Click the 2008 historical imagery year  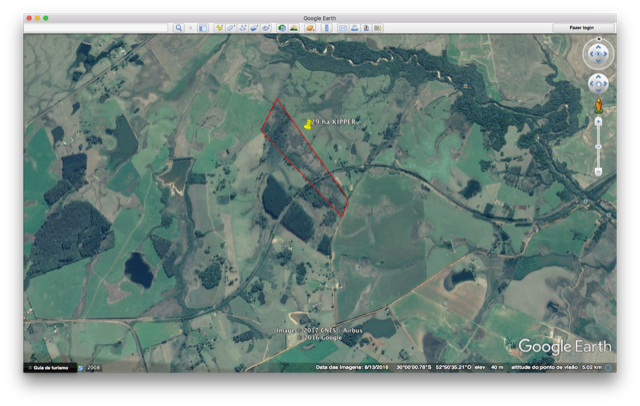(x=93, y=367)
